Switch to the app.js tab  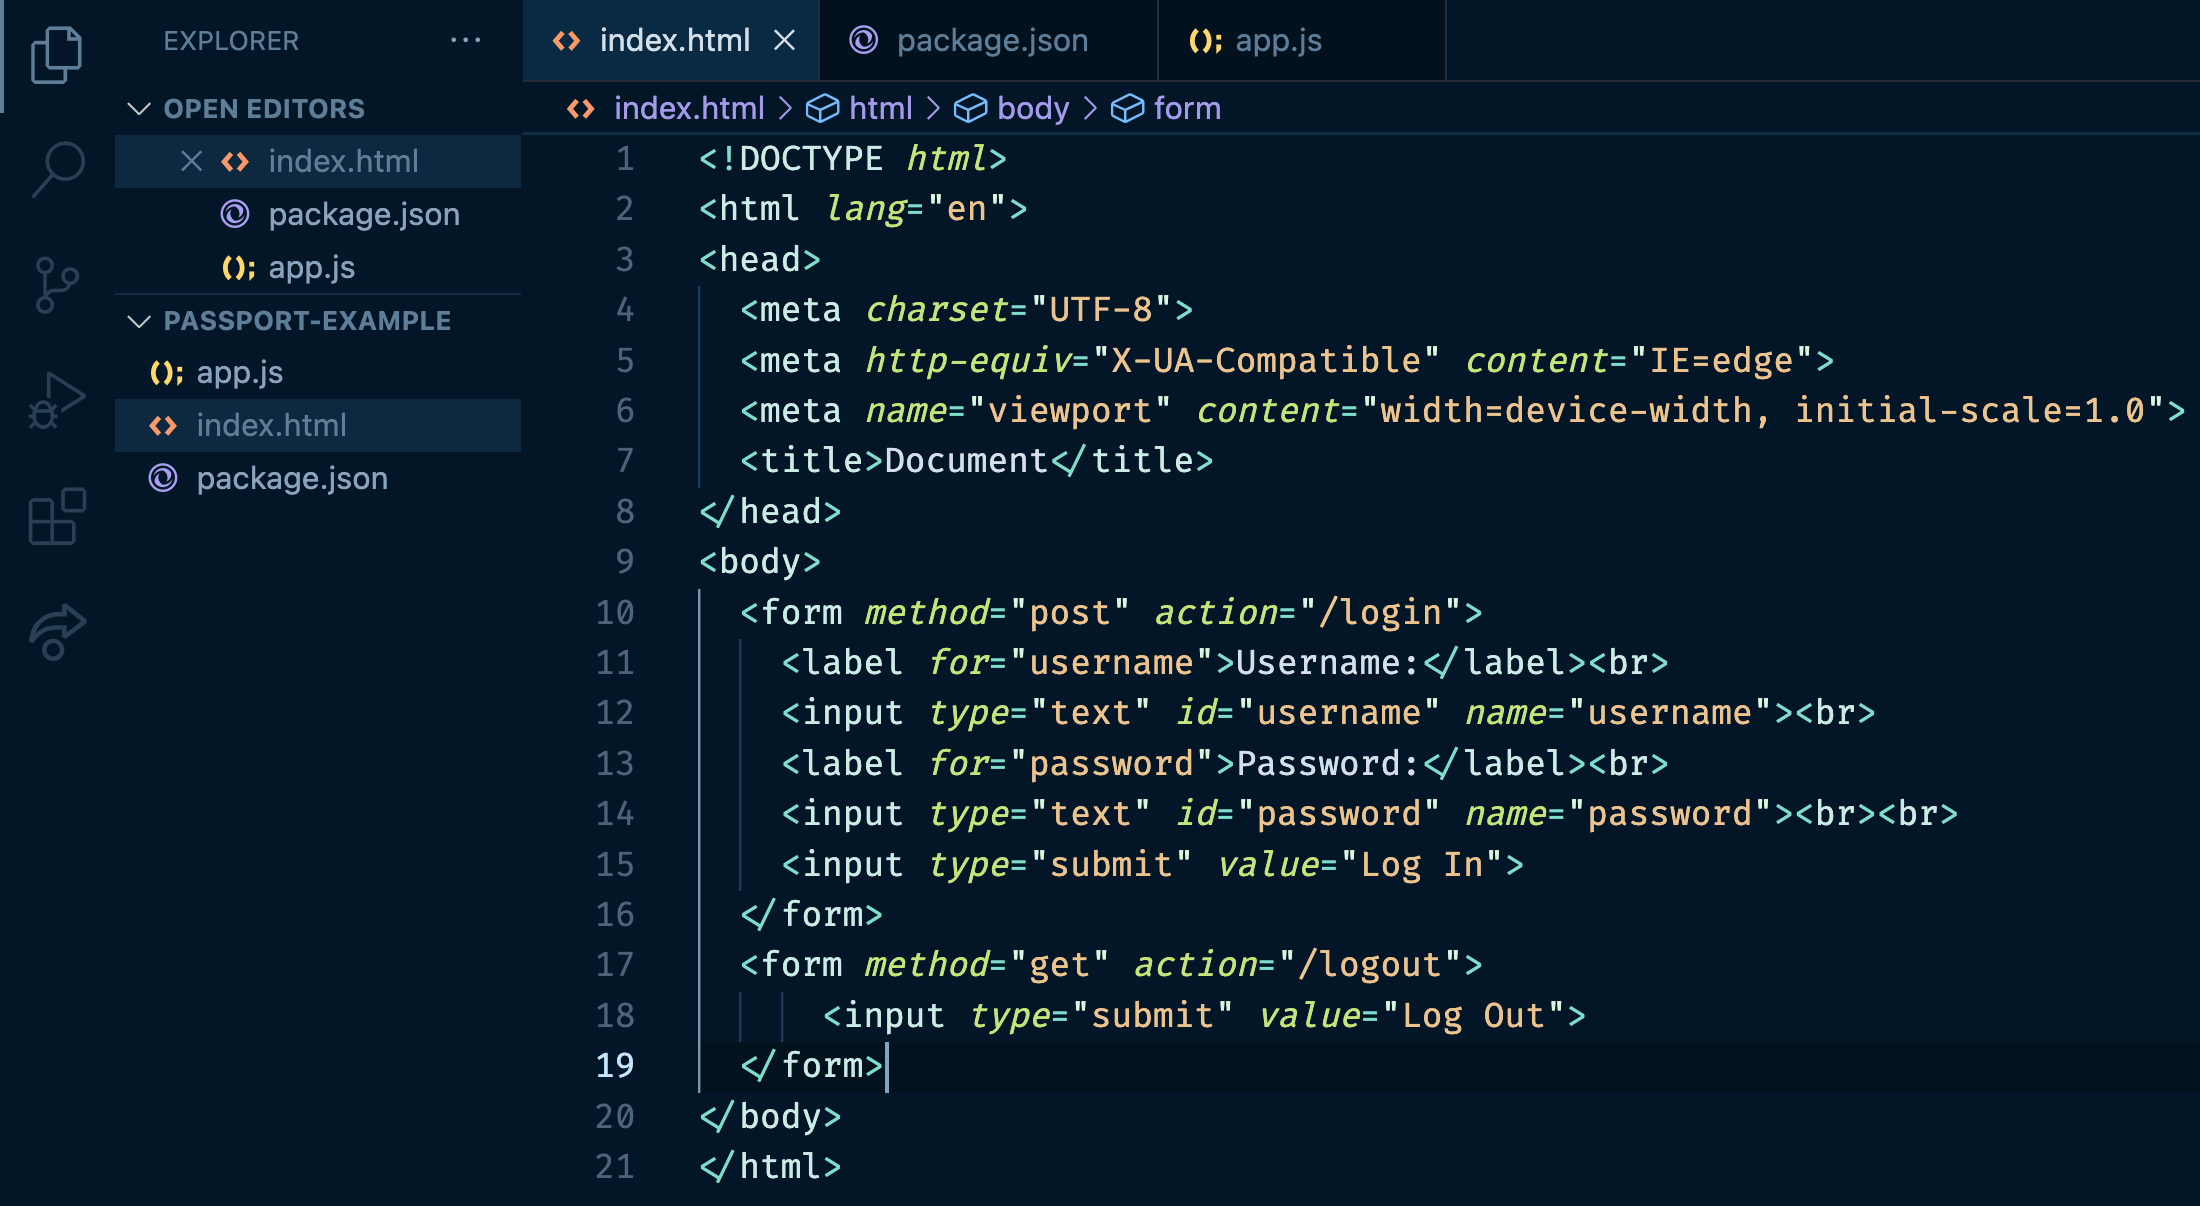(1277, 41)
